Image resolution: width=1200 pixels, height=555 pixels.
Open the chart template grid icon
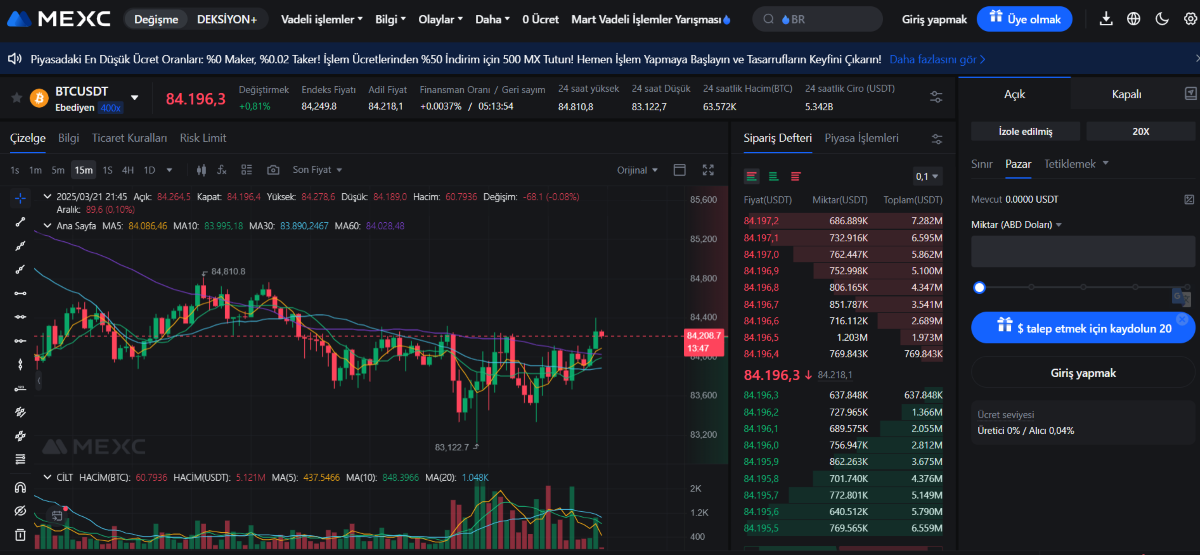(x=248, y=170)
